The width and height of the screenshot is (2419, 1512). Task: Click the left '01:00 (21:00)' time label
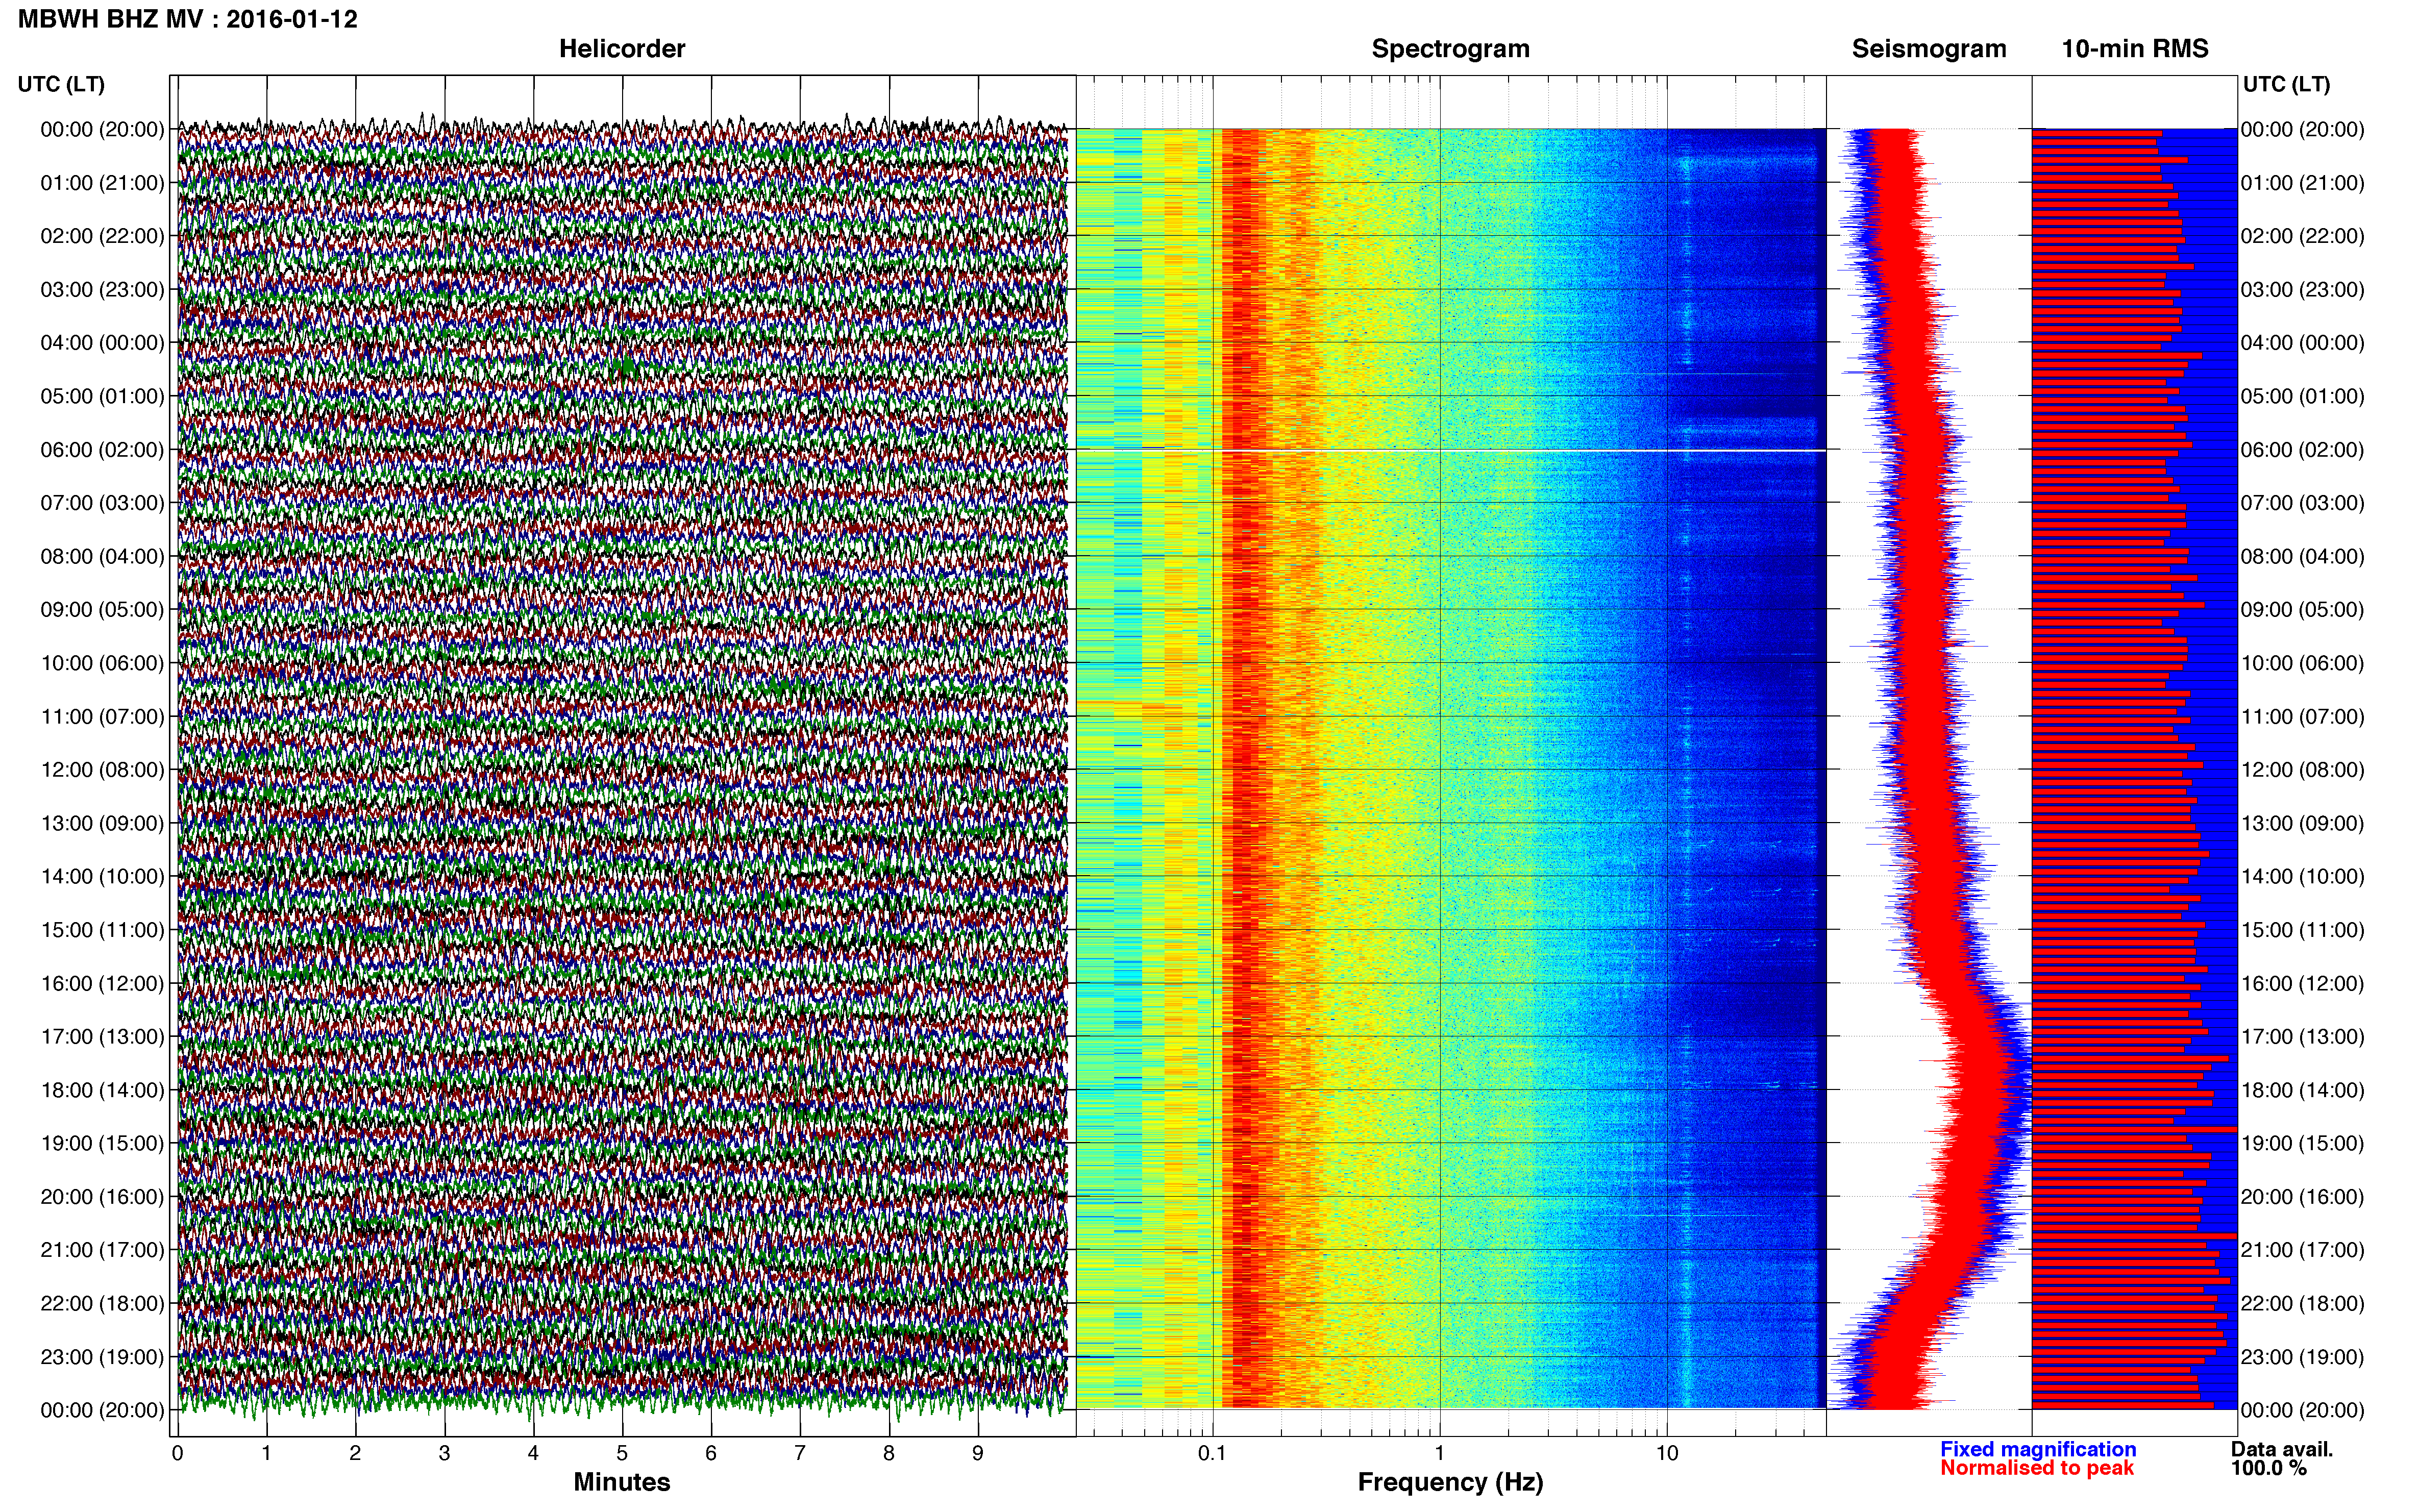pos(102,183)
